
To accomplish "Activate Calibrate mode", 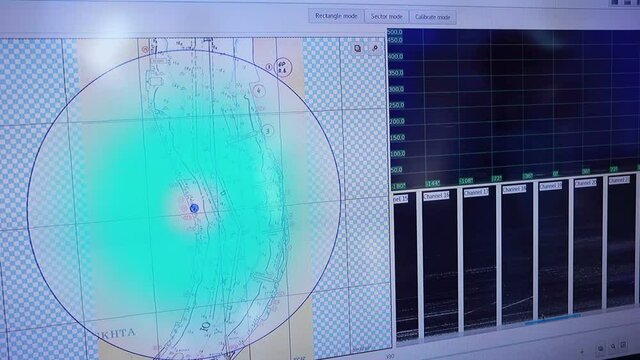I will (432, 17).
